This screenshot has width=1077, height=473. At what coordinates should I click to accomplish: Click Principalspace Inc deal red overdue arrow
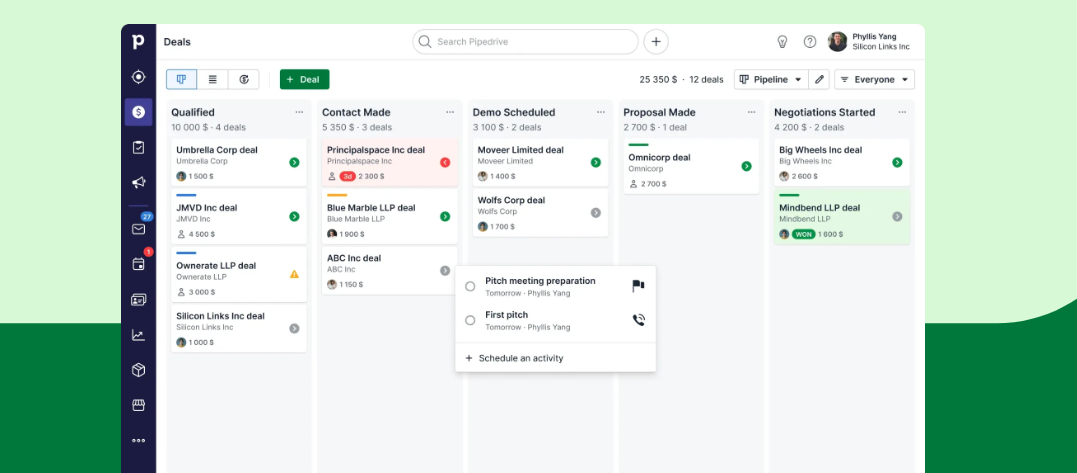click(445, 163)
